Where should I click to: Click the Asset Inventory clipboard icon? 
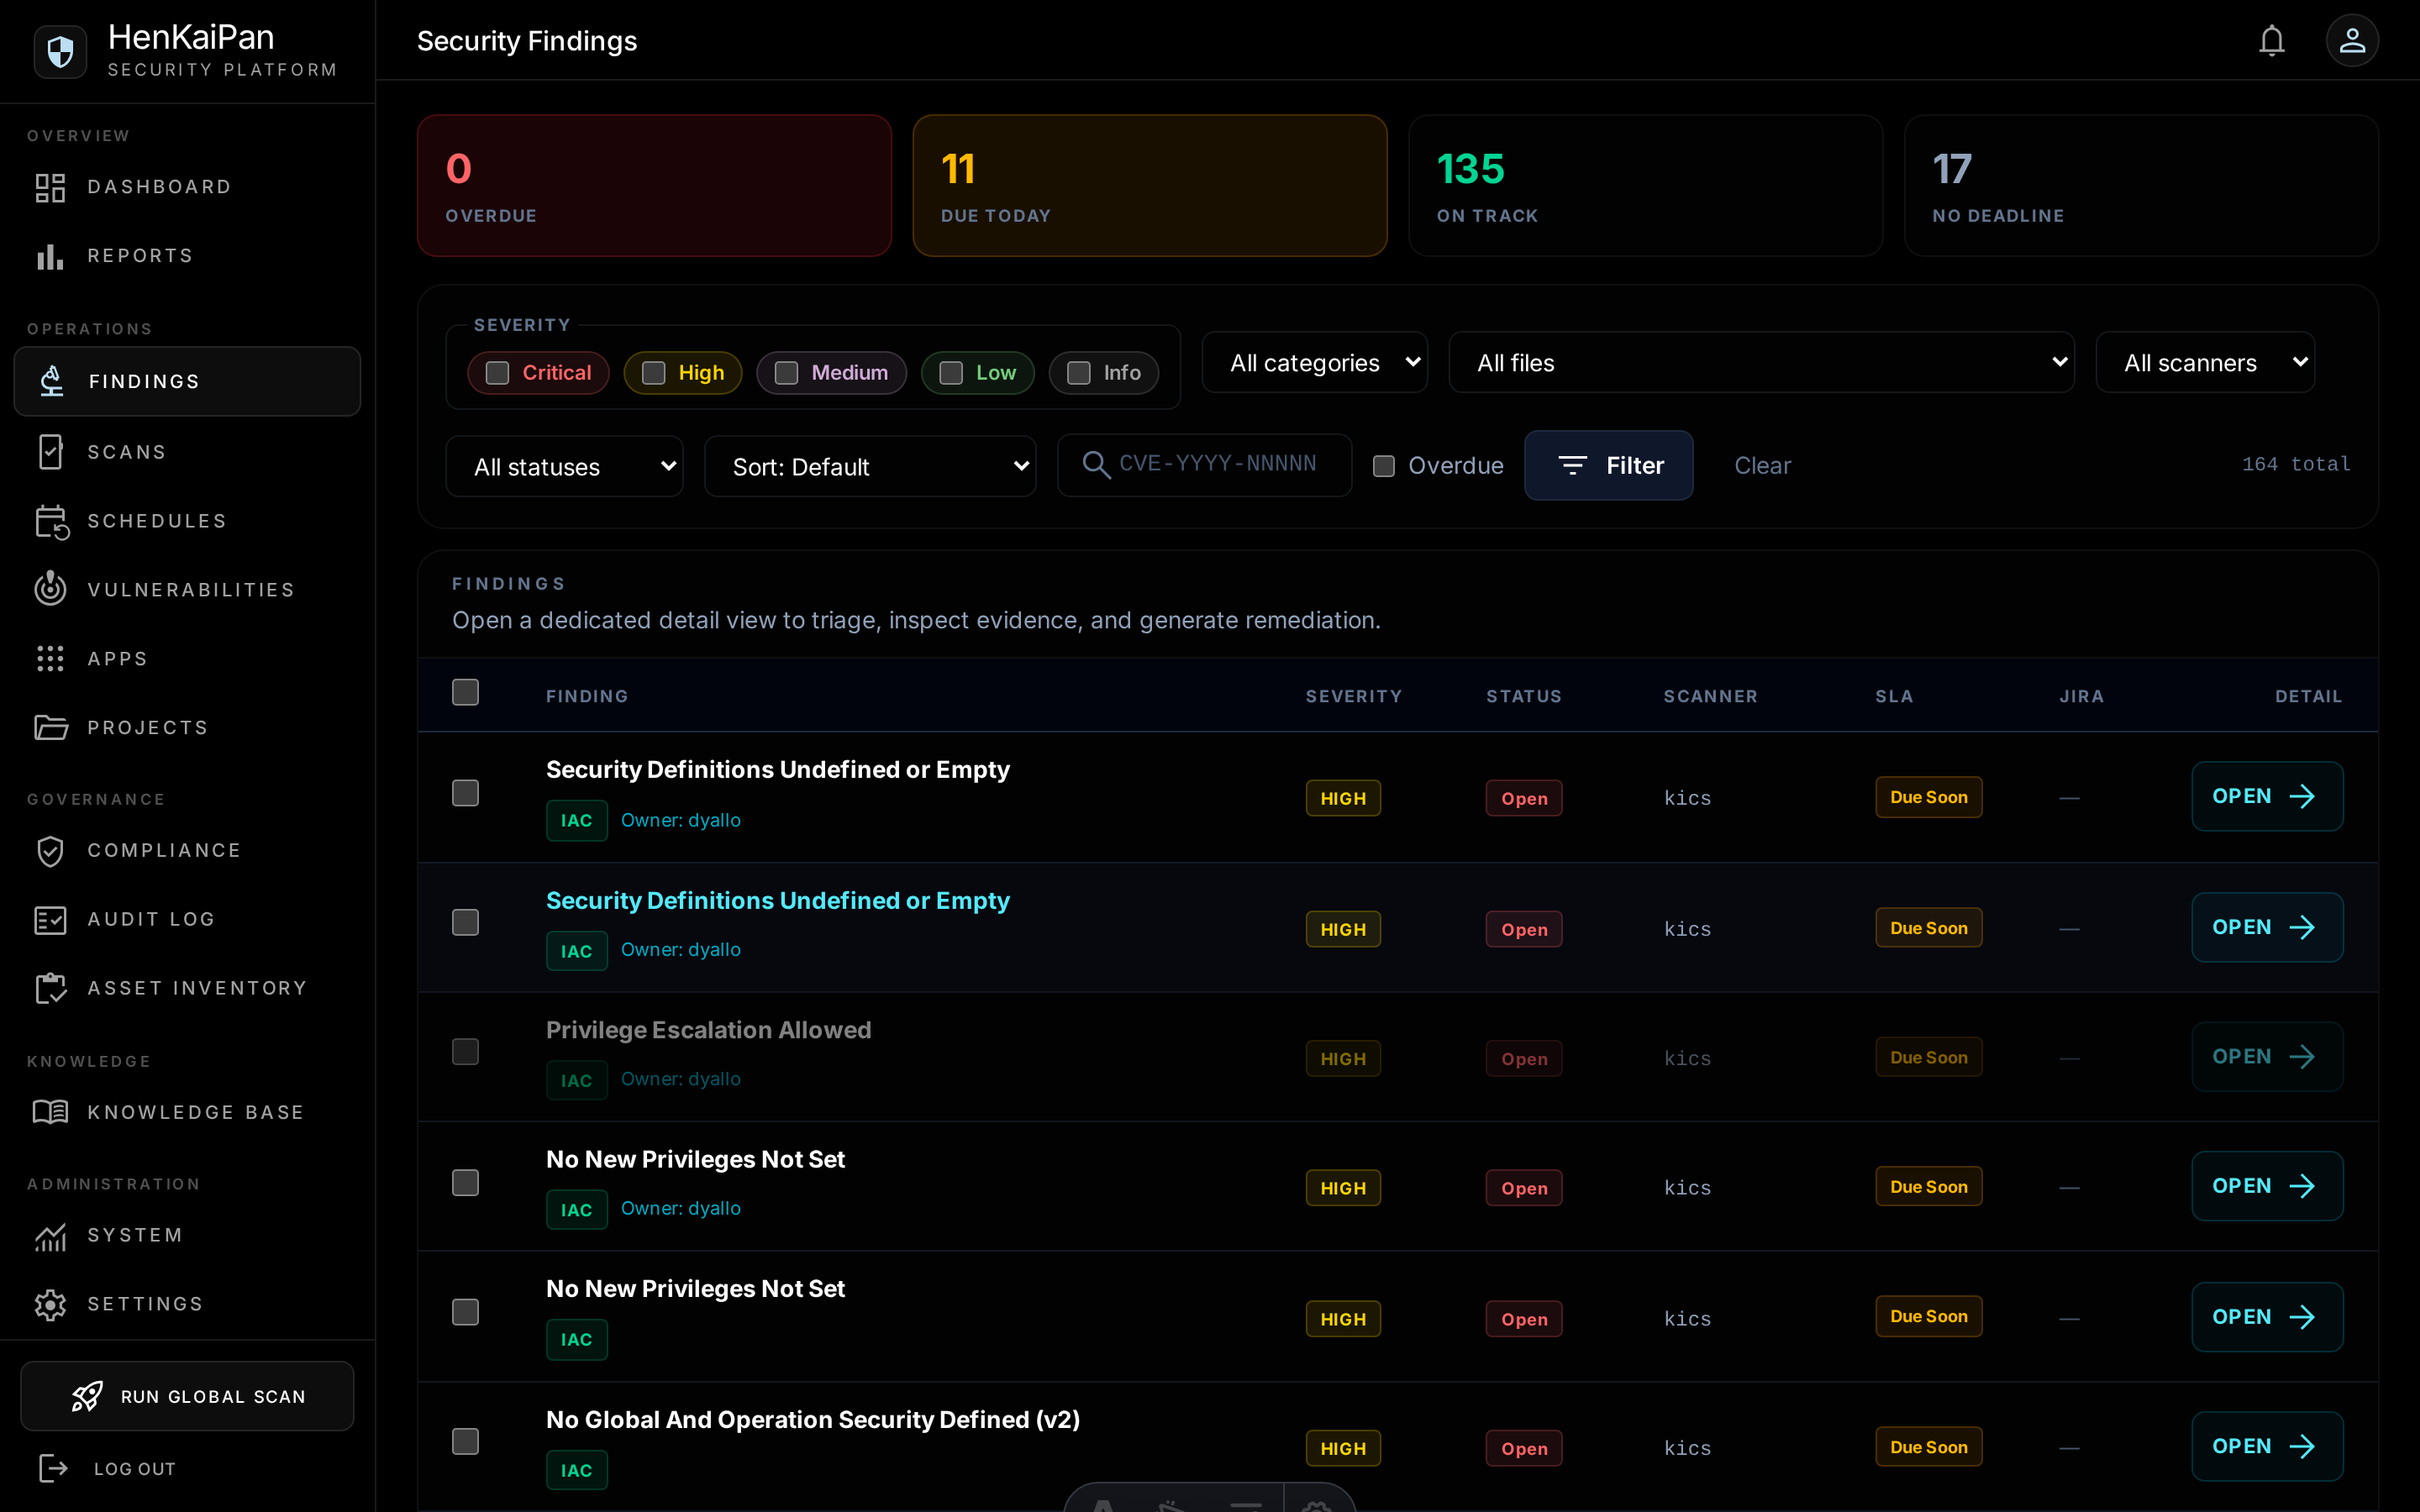coord(50,988)
